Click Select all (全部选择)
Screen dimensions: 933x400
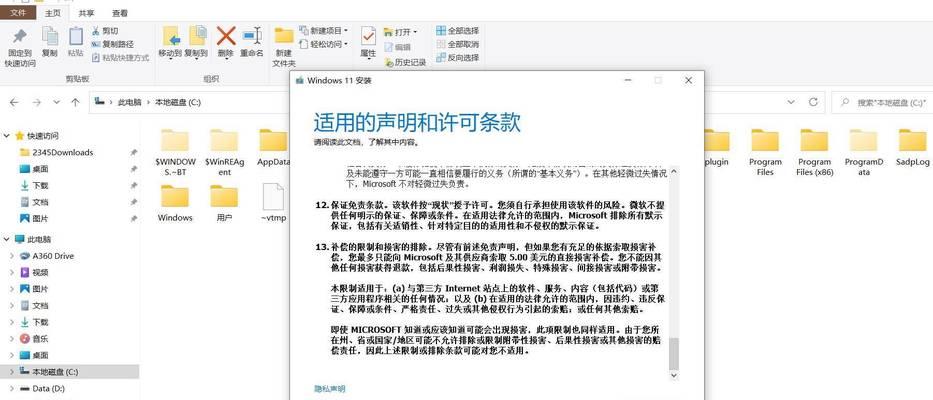[x=458, y=30]
